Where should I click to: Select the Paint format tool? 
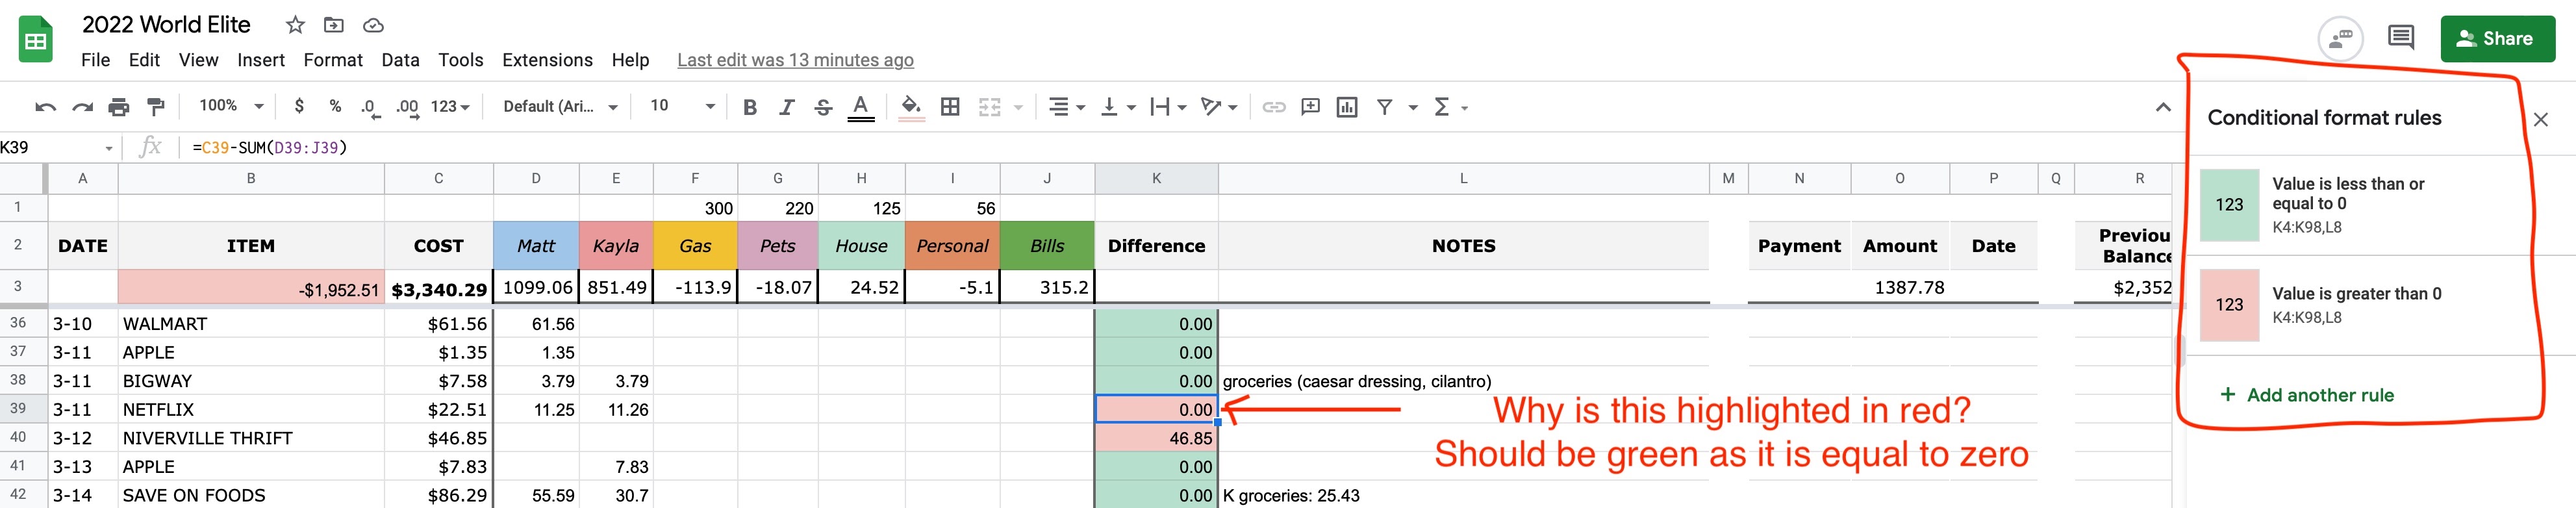click(x=156, y=107)
